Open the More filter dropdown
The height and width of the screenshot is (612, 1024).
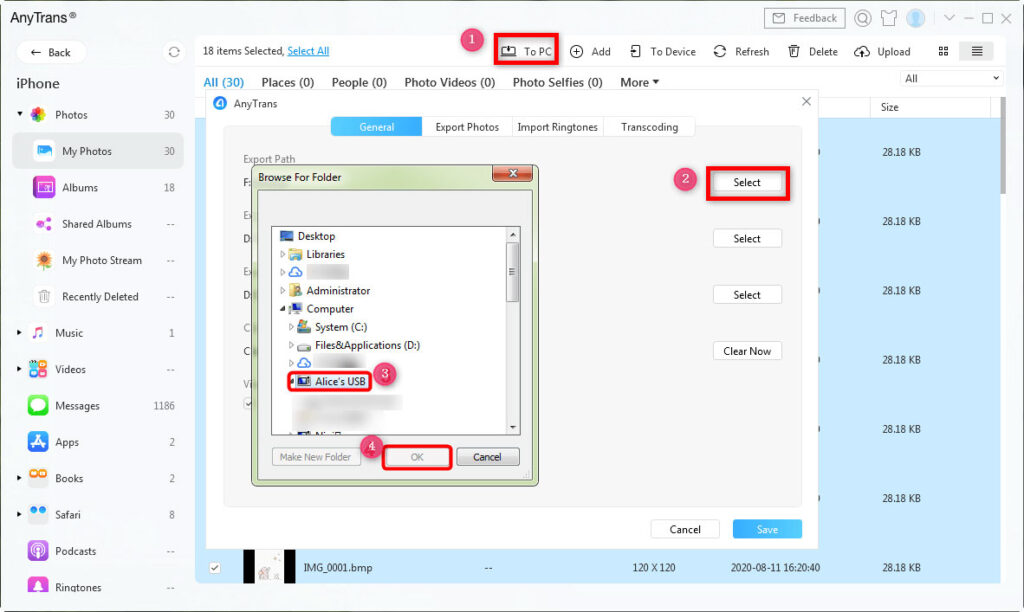click(639, 82)
